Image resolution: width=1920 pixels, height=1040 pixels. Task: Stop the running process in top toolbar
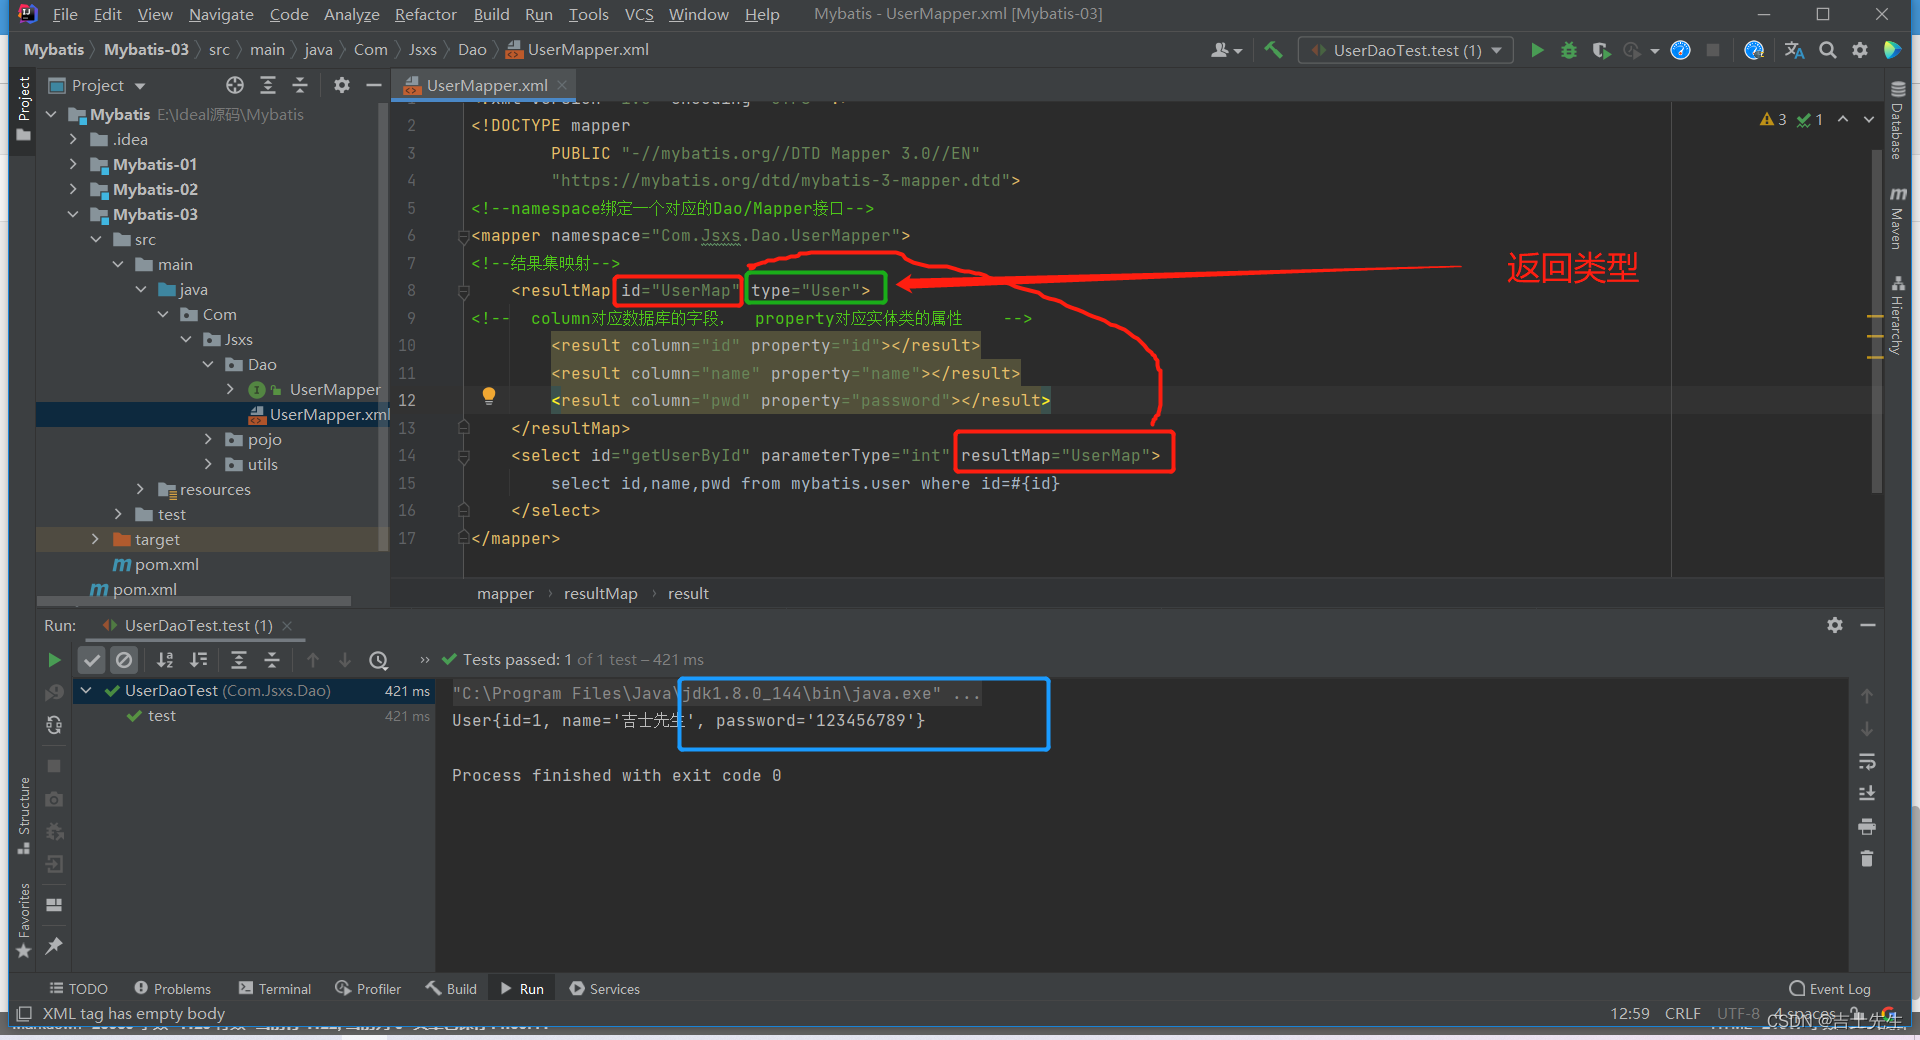click(x=1713, y=50)
